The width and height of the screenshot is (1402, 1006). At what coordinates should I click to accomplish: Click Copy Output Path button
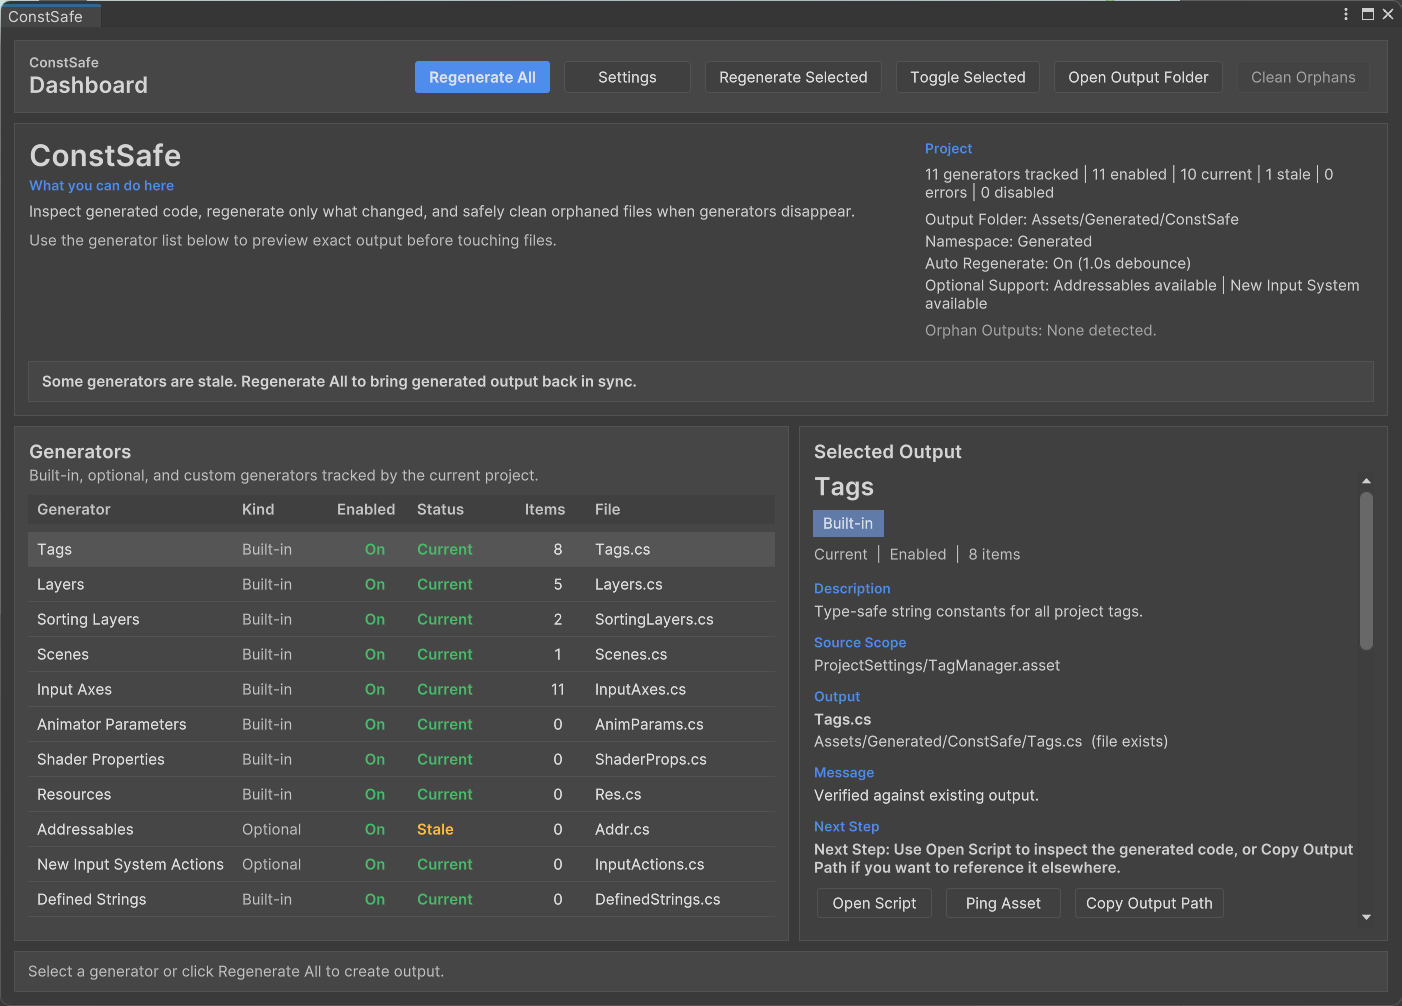click(x=1149, y=903)
